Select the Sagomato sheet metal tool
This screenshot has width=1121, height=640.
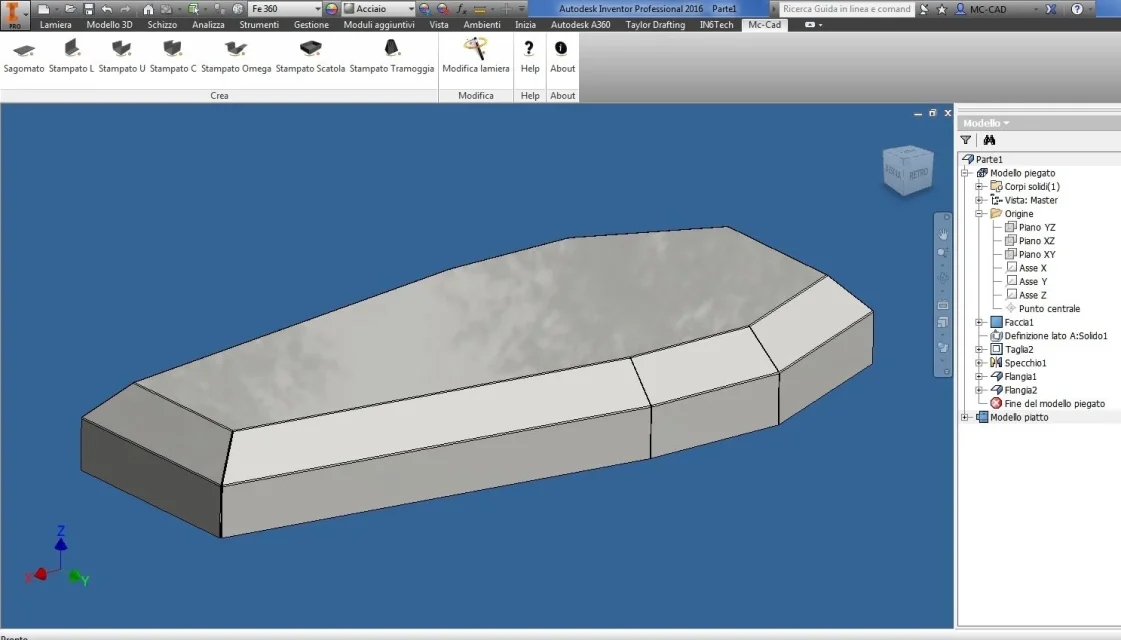click(24, 56)
